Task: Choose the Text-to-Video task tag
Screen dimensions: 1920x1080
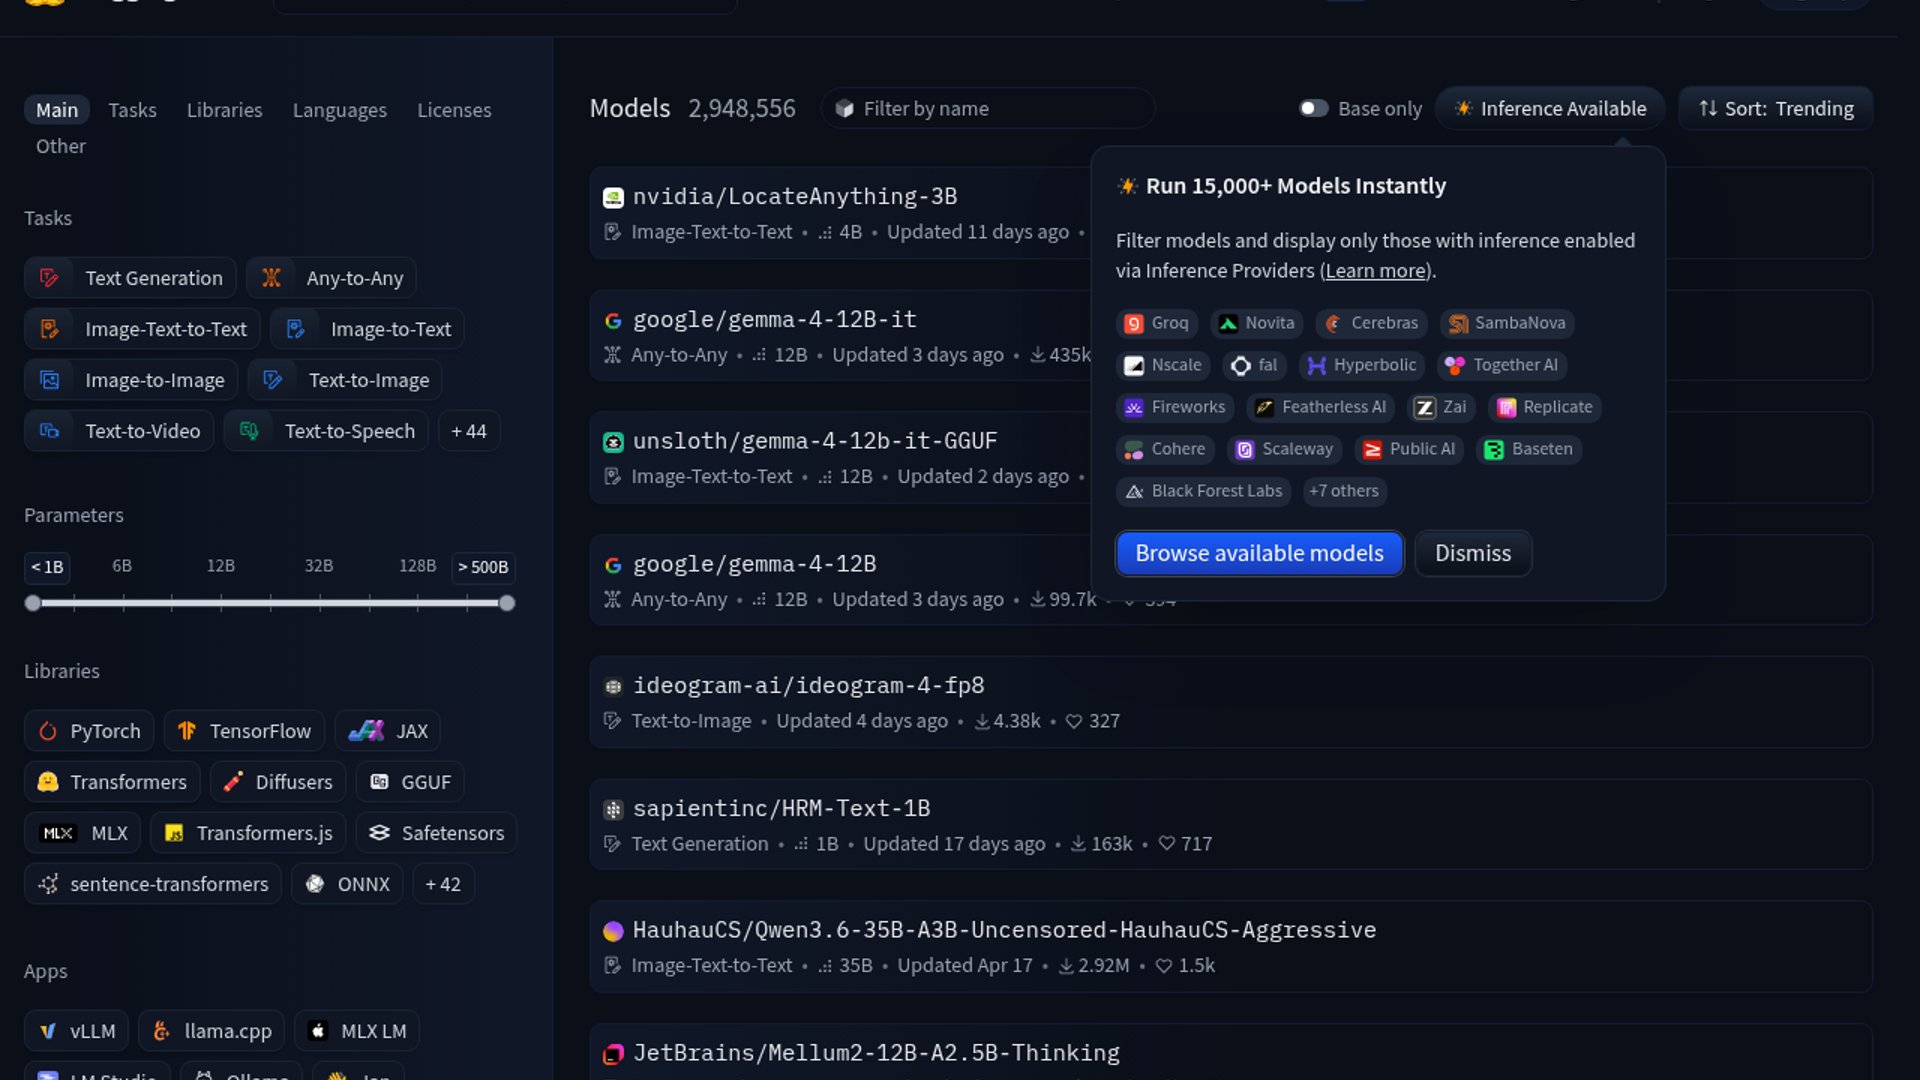Action: click(x=119, y=431)
